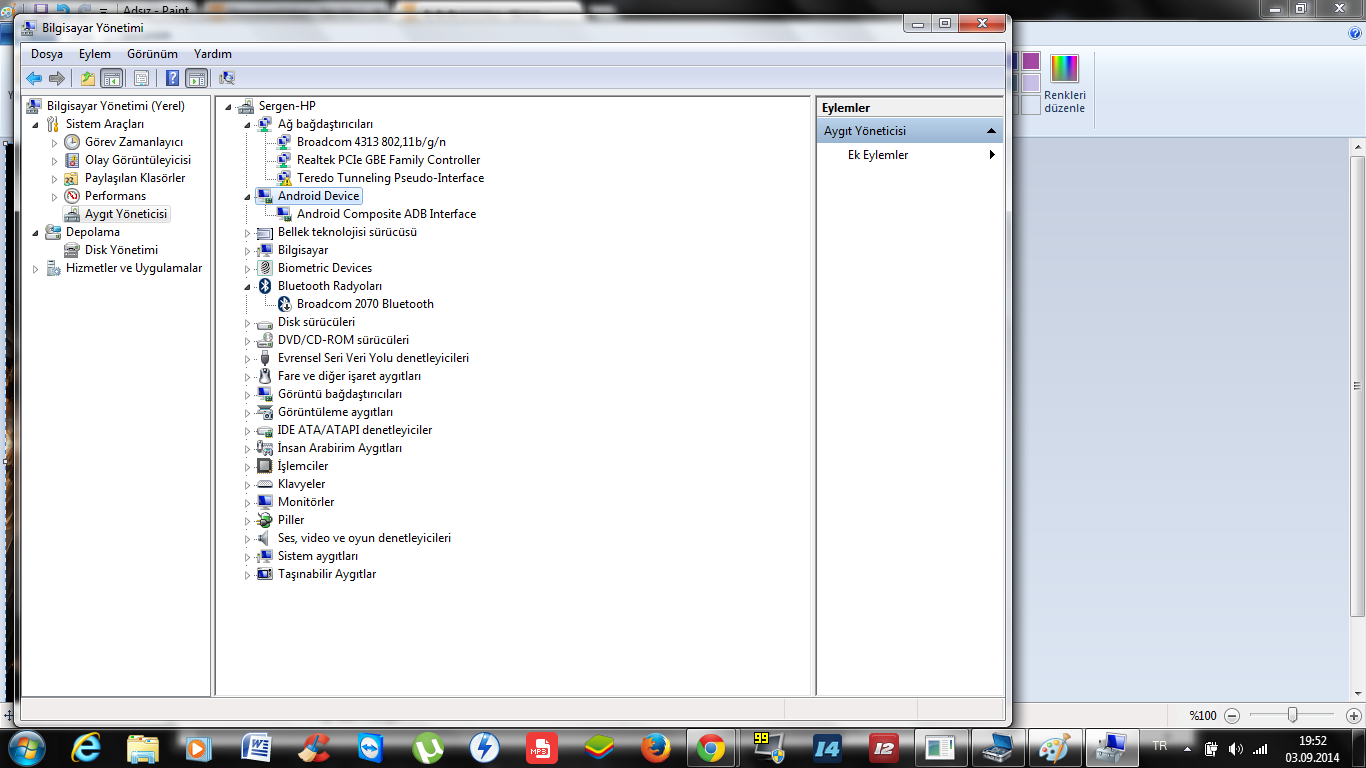
Task: Adjust the Paint zoom slider handle
Action: [1293, 715]
